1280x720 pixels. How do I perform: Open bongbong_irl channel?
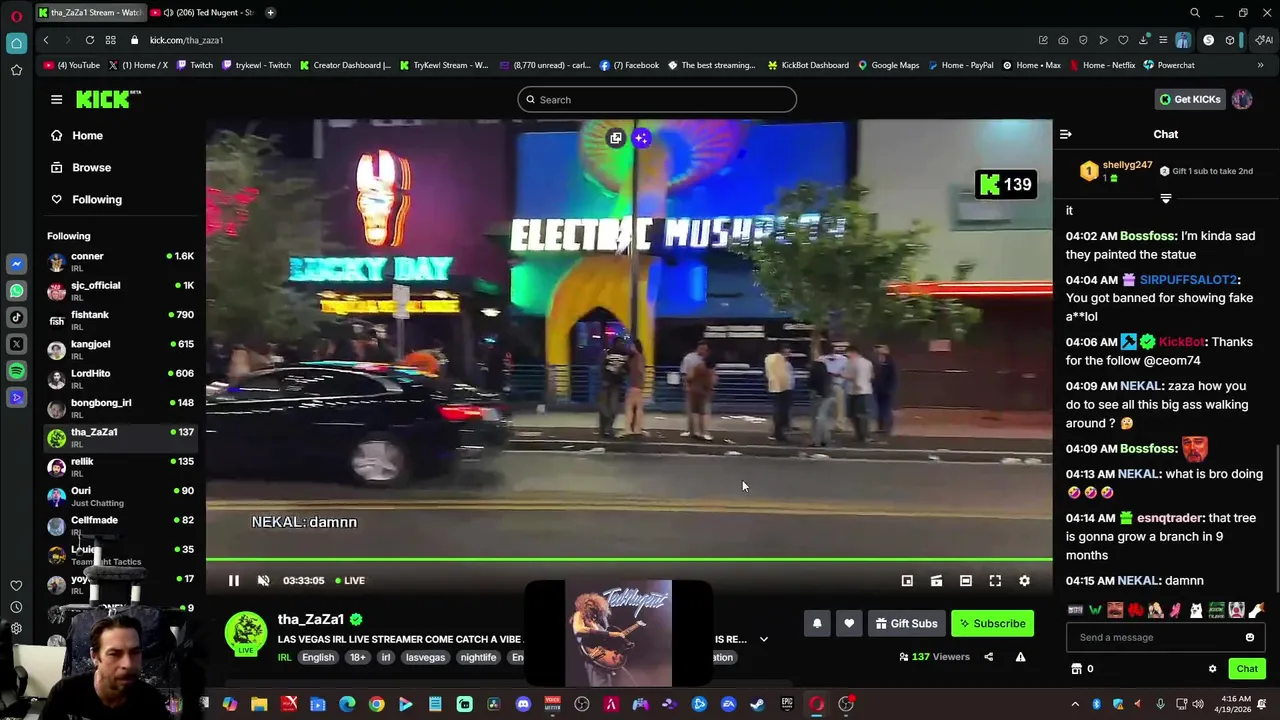(x=120, y=408)
